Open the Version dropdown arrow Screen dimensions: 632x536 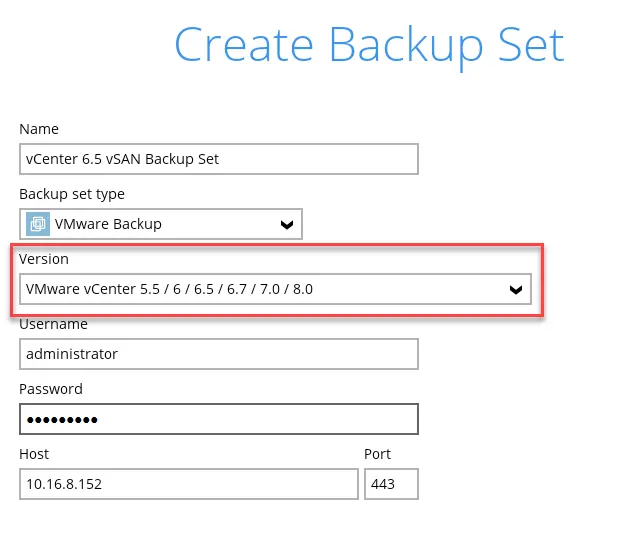click(x=515, y=290)
